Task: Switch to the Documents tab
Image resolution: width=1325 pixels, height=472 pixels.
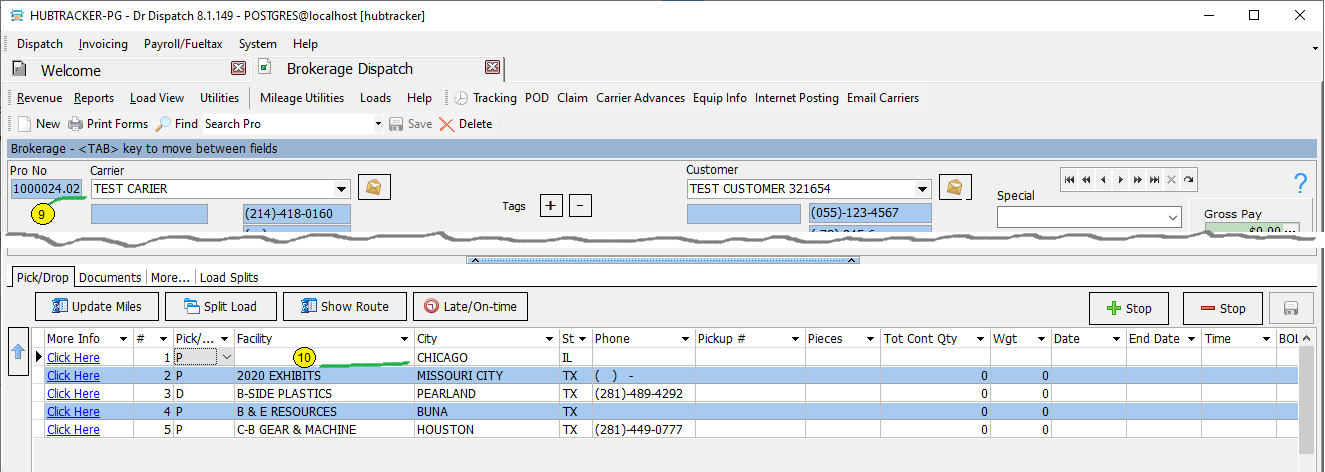Action: pyautogui.click(x=111, y=277)
